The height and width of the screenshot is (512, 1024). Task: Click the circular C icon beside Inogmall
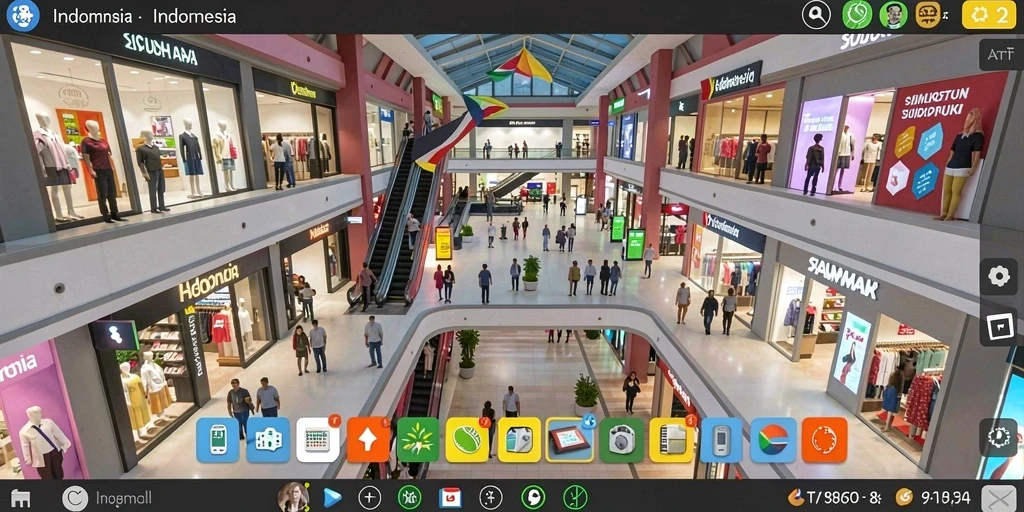[x=75, y=498]
